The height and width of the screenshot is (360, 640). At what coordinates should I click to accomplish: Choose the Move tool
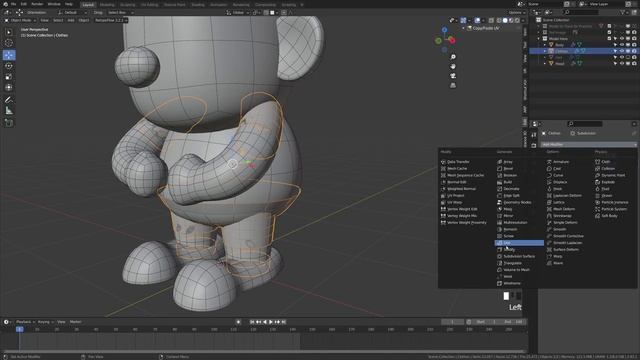(9, 55)
